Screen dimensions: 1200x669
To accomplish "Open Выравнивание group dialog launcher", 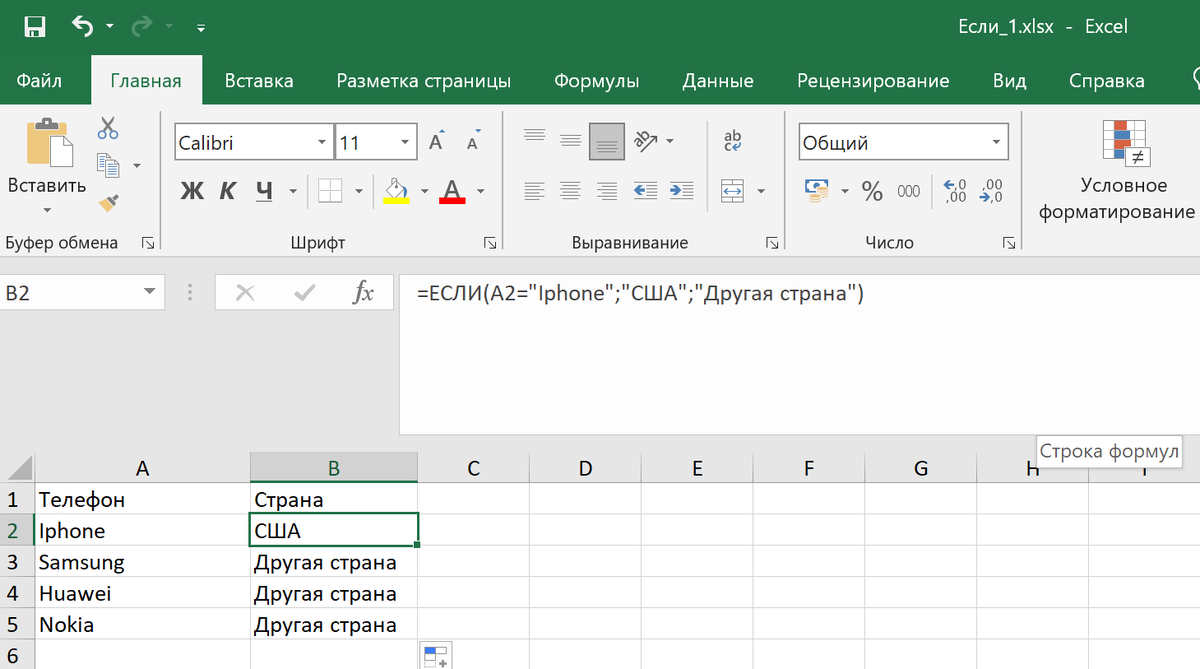I will pyautogui.click(x=773, y=242).
